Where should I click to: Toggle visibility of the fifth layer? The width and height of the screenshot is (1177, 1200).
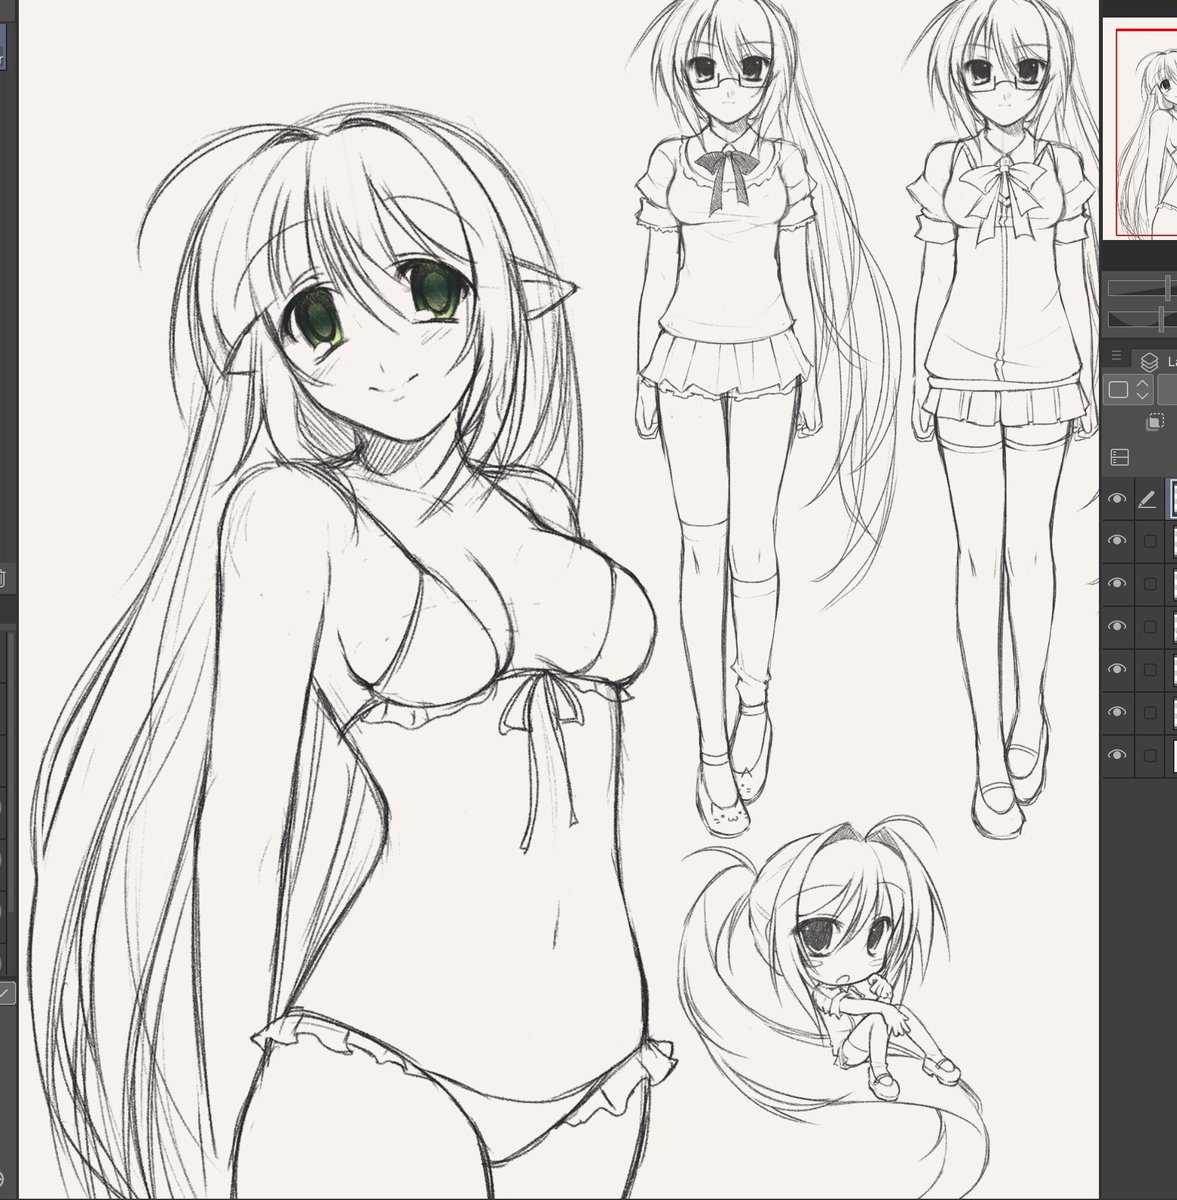click(1118, 670)
